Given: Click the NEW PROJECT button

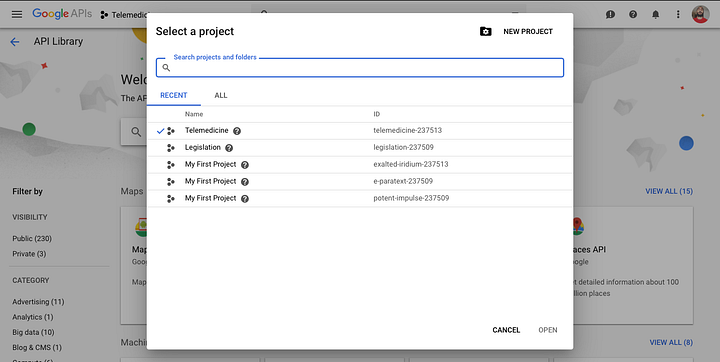Looking at the screenshot, I should [528, 31].
